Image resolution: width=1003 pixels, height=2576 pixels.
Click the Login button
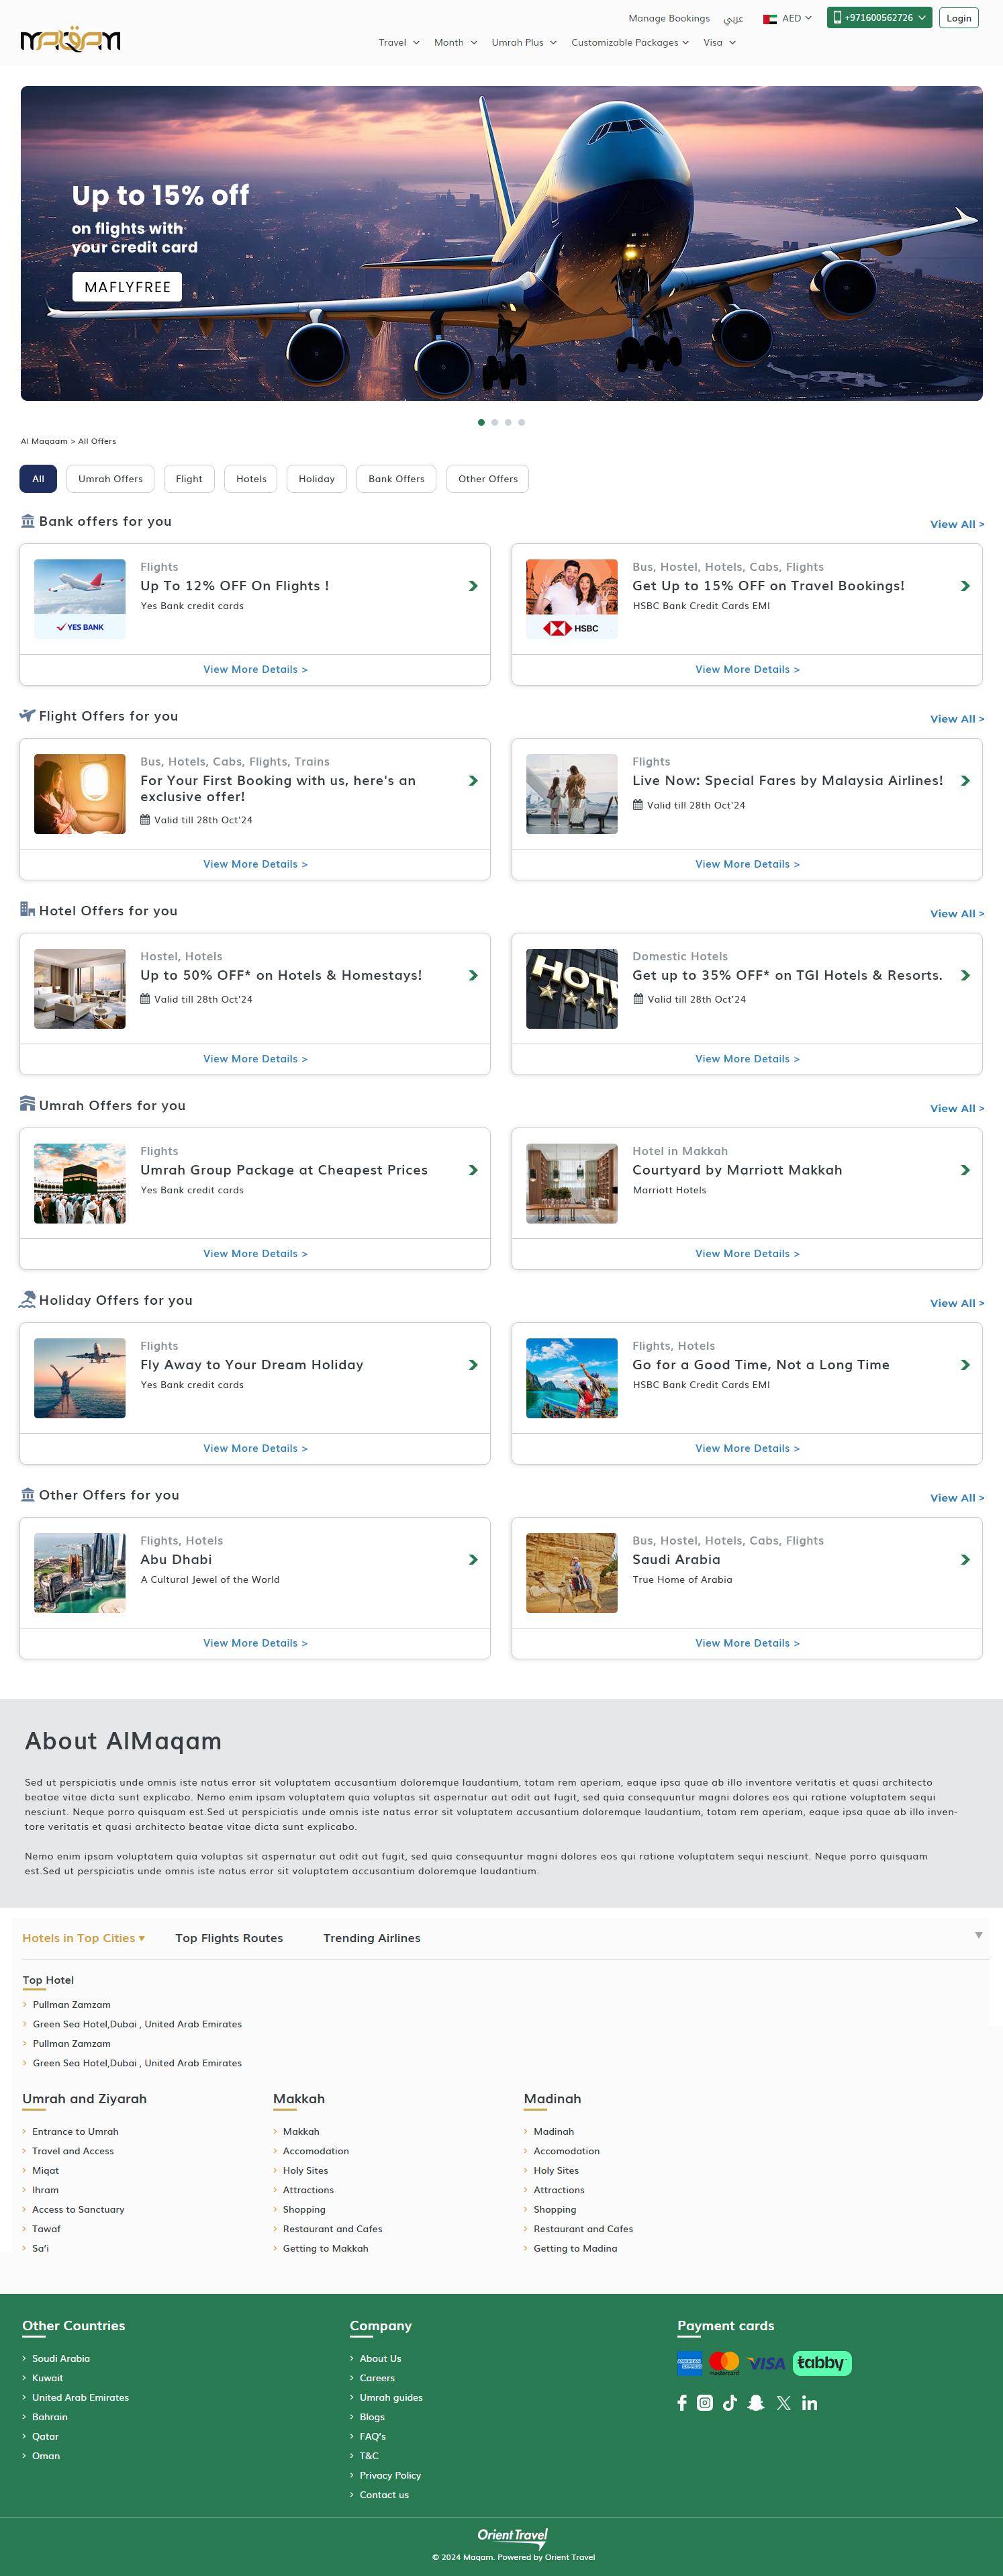pos(958,18)
